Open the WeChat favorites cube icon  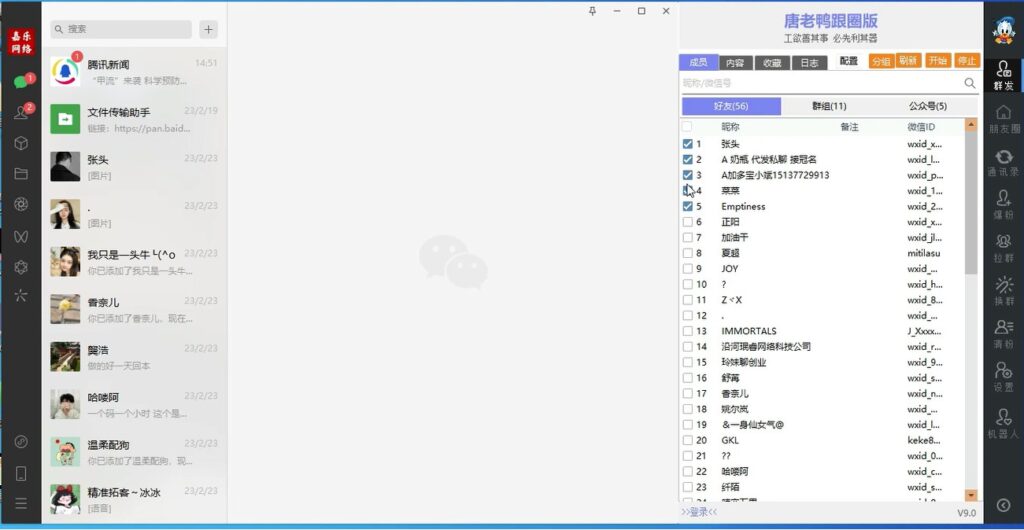(x=21, y=143)
